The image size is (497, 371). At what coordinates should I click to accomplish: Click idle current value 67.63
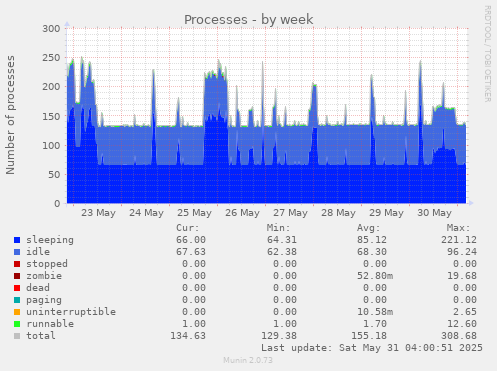coord(191,252)
